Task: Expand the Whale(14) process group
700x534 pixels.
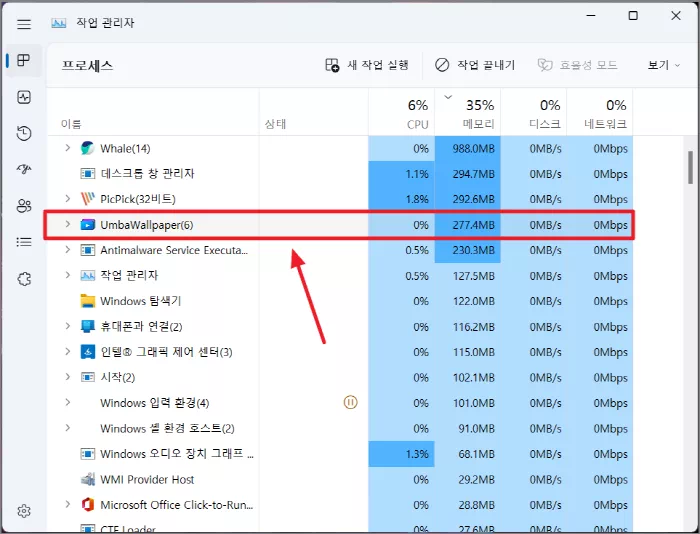Action: (67, 148)
